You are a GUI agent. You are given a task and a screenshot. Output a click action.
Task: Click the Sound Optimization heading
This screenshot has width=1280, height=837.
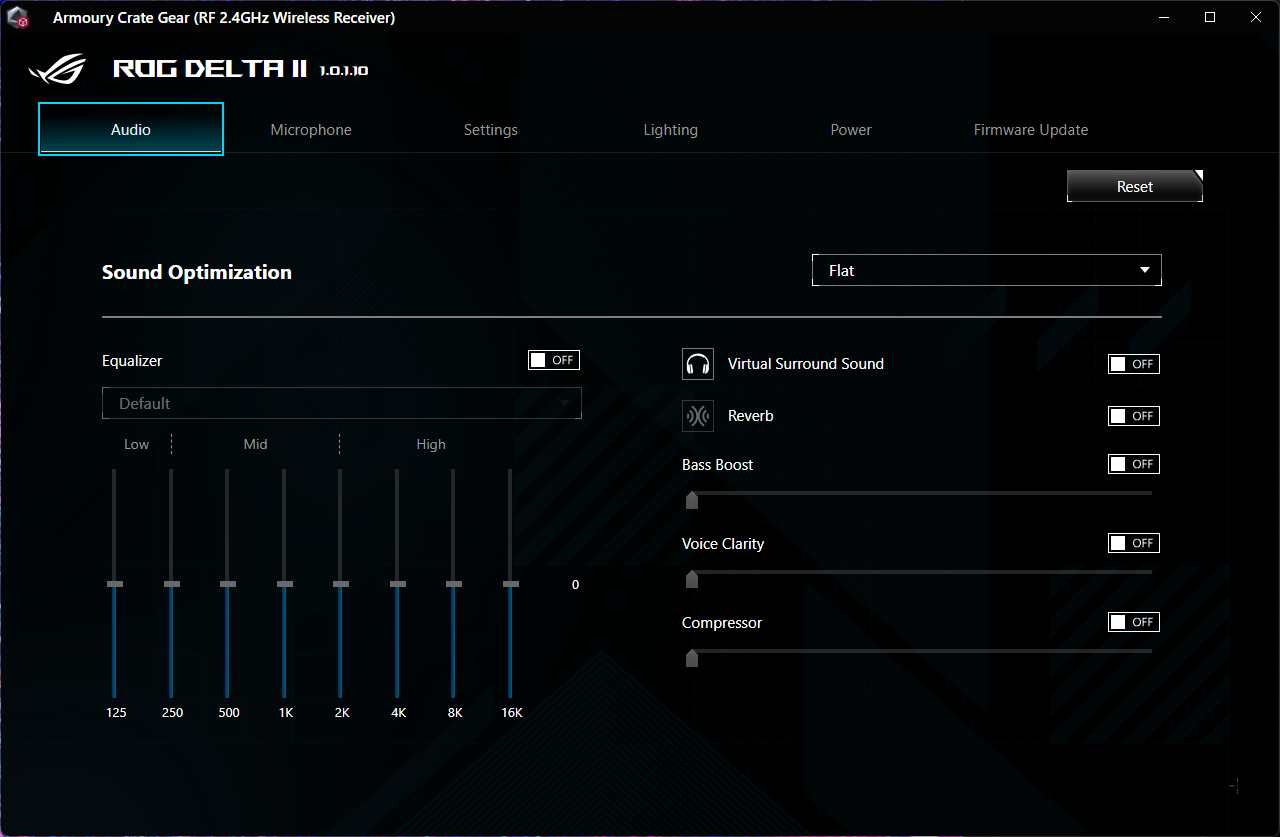point(197,272)
